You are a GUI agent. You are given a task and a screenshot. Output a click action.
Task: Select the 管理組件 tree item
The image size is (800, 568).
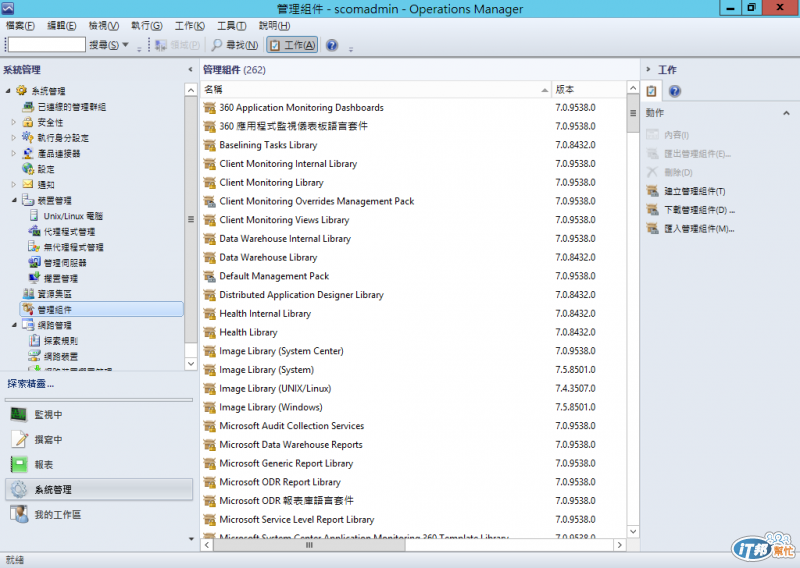(102, 309)
